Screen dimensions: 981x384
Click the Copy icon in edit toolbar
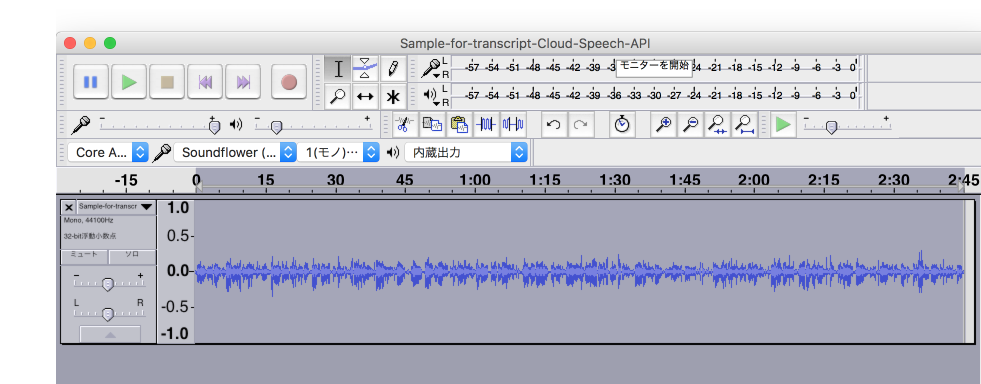(432, 124)
